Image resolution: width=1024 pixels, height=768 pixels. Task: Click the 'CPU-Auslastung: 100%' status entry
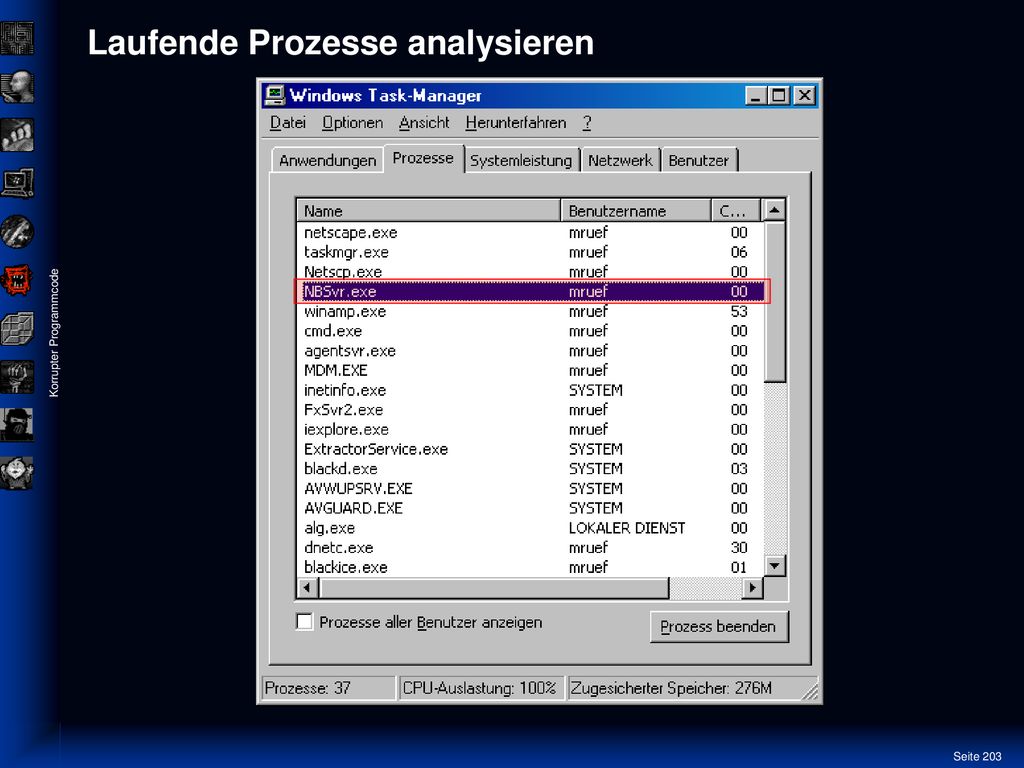[x=481, y=688]
